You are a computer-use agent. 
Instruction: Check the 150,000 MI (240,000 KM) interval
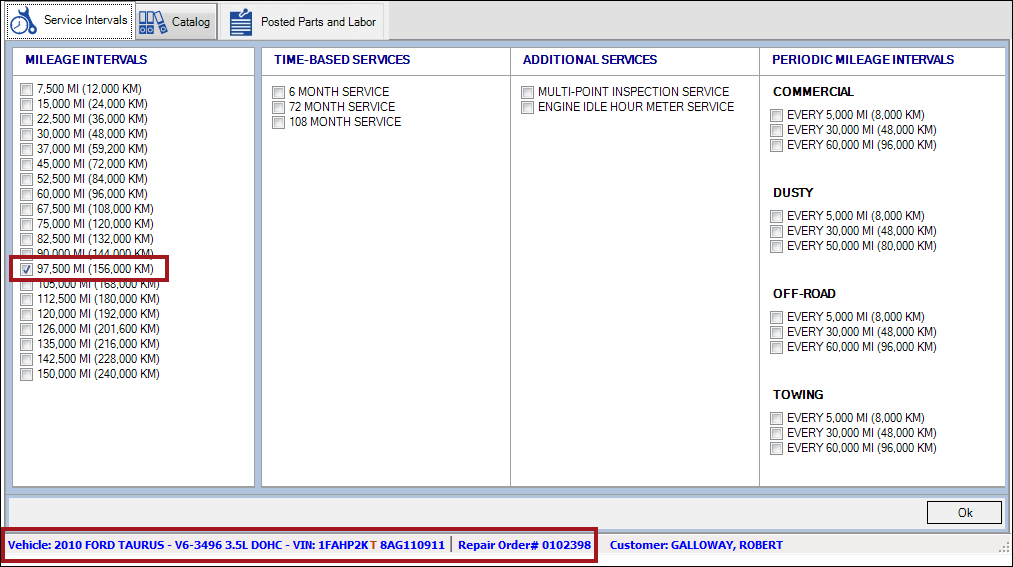26,374
